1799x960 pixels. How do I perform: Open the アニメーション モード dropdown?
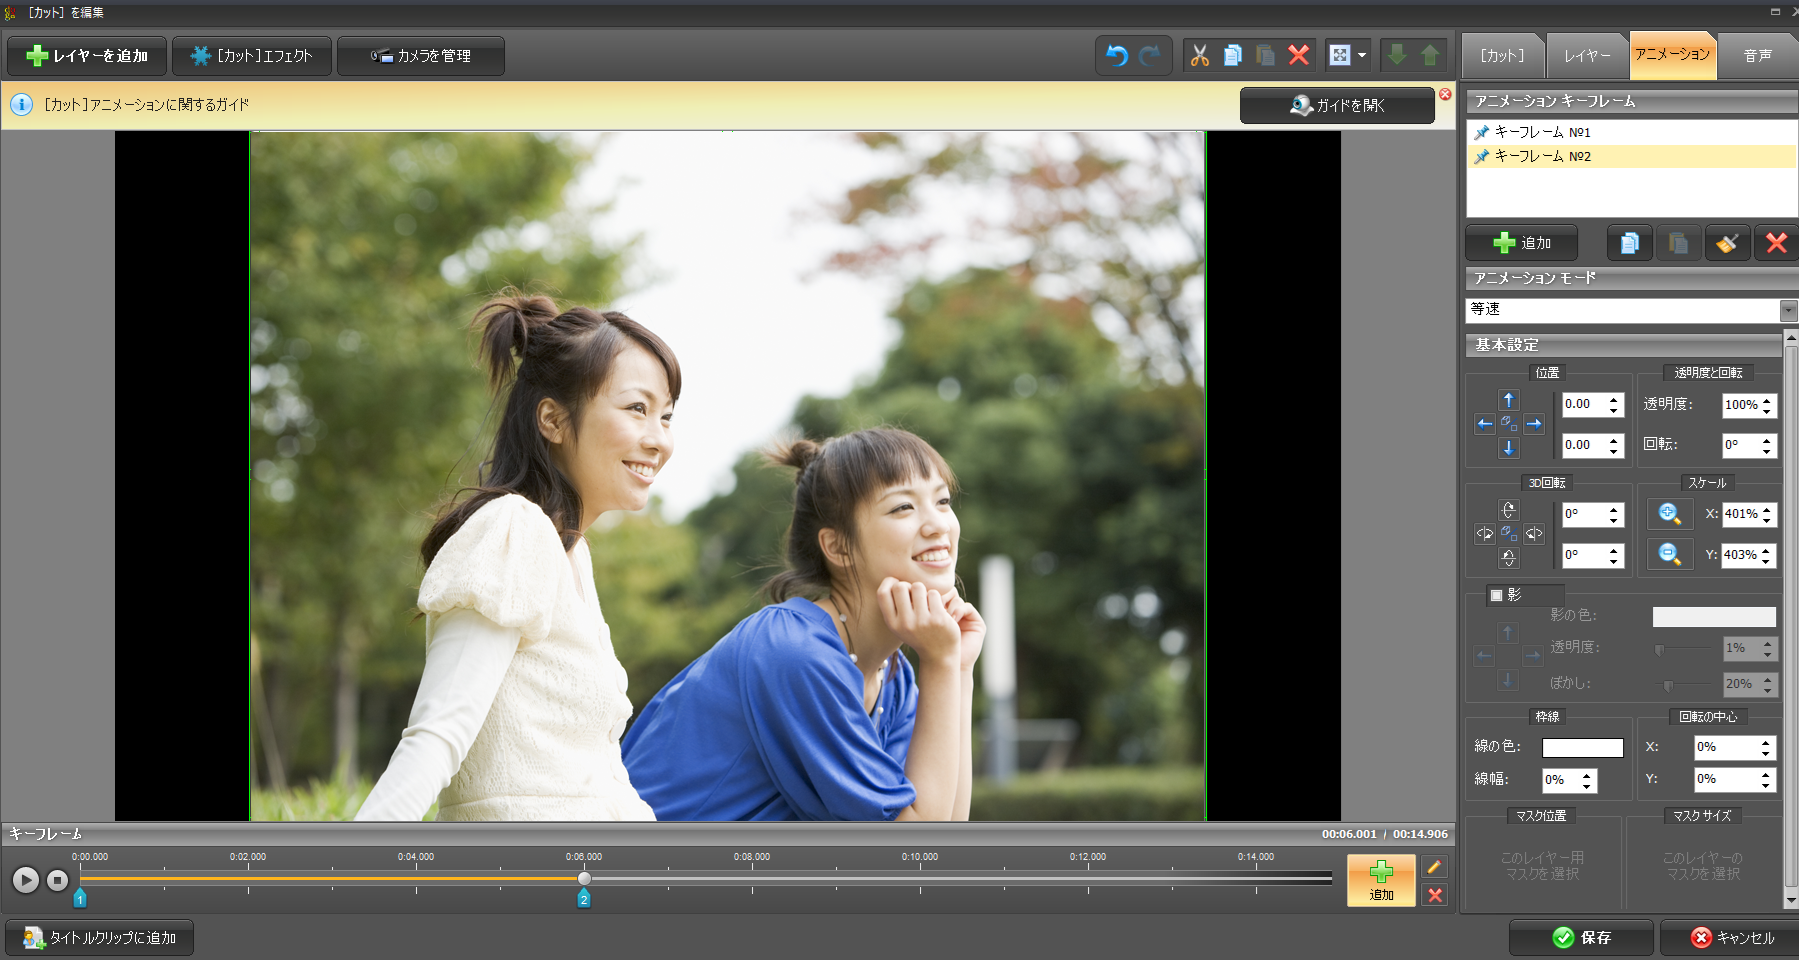click(x=1788, y=310)
